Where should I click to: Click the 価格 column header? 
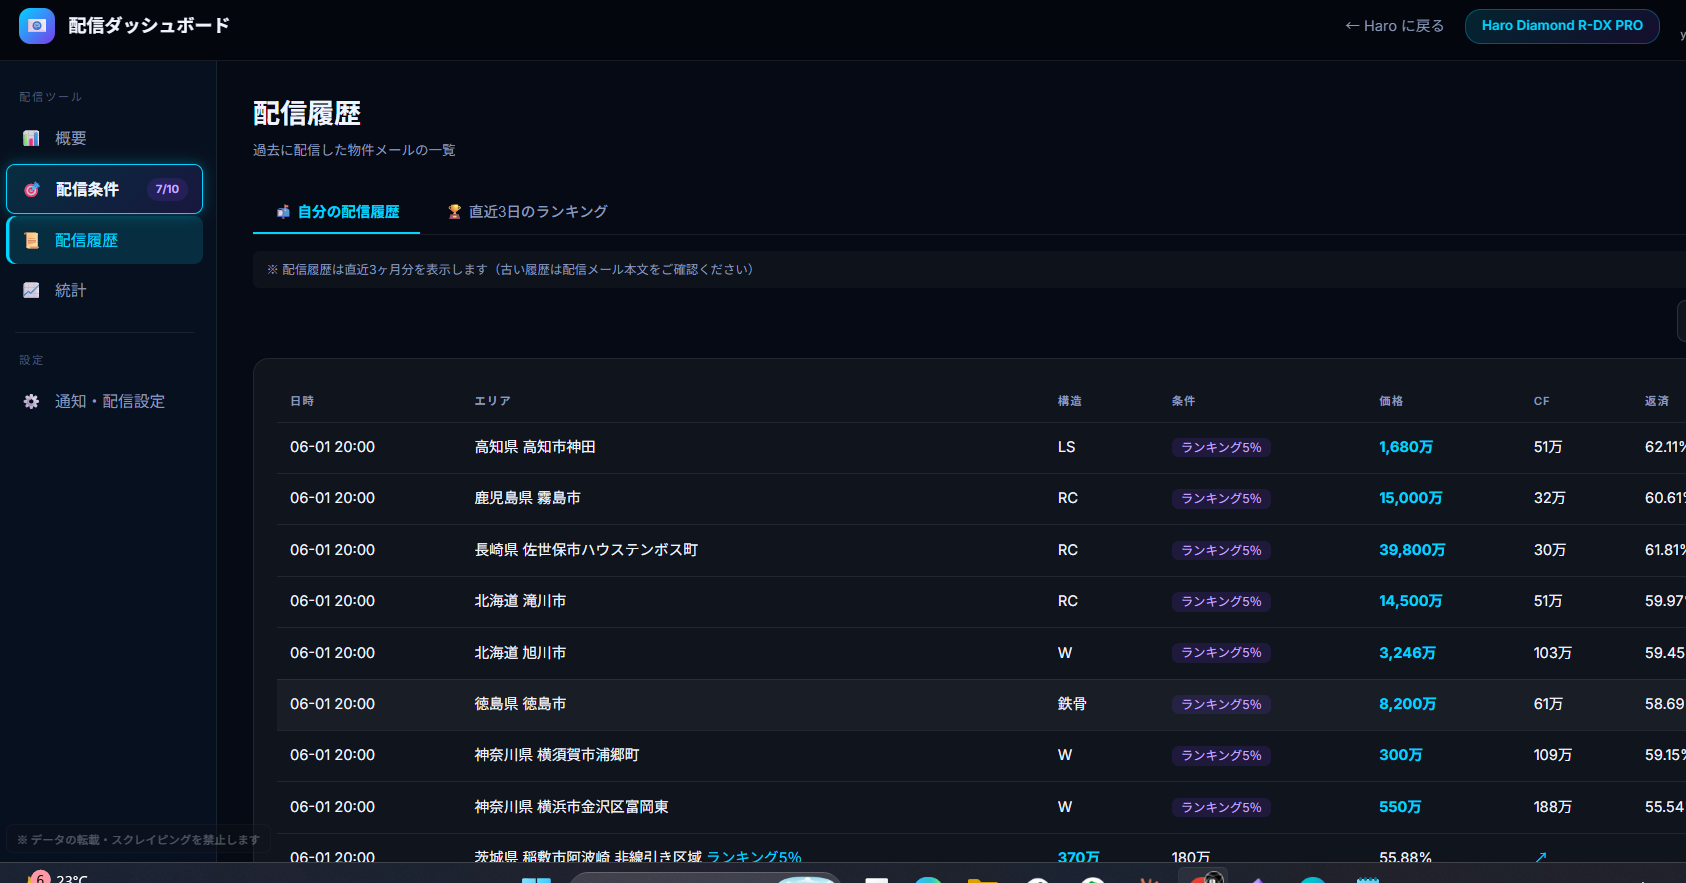[1391, 401]
